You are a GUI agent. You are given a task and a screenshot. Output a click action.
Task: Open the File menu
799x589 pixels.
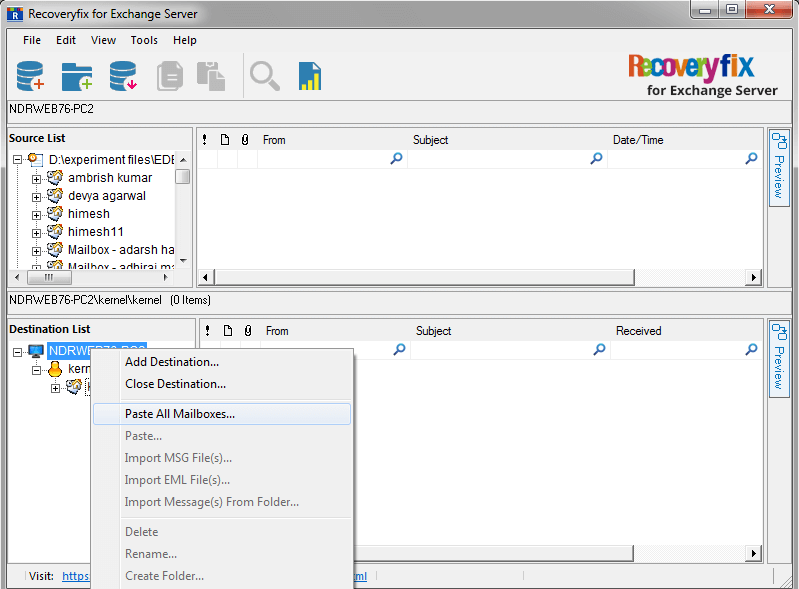click(32, 40)
